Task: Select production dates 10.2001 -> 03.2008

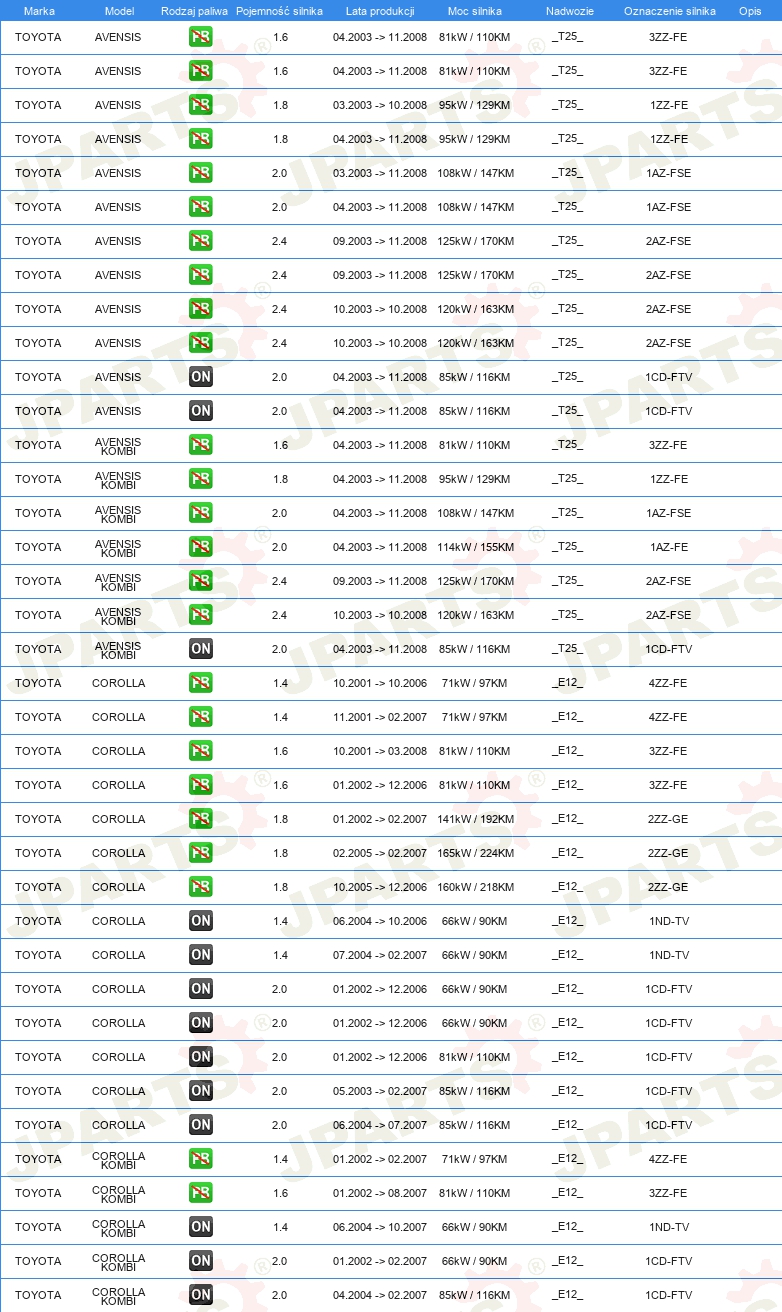Action: pos(380,751)
